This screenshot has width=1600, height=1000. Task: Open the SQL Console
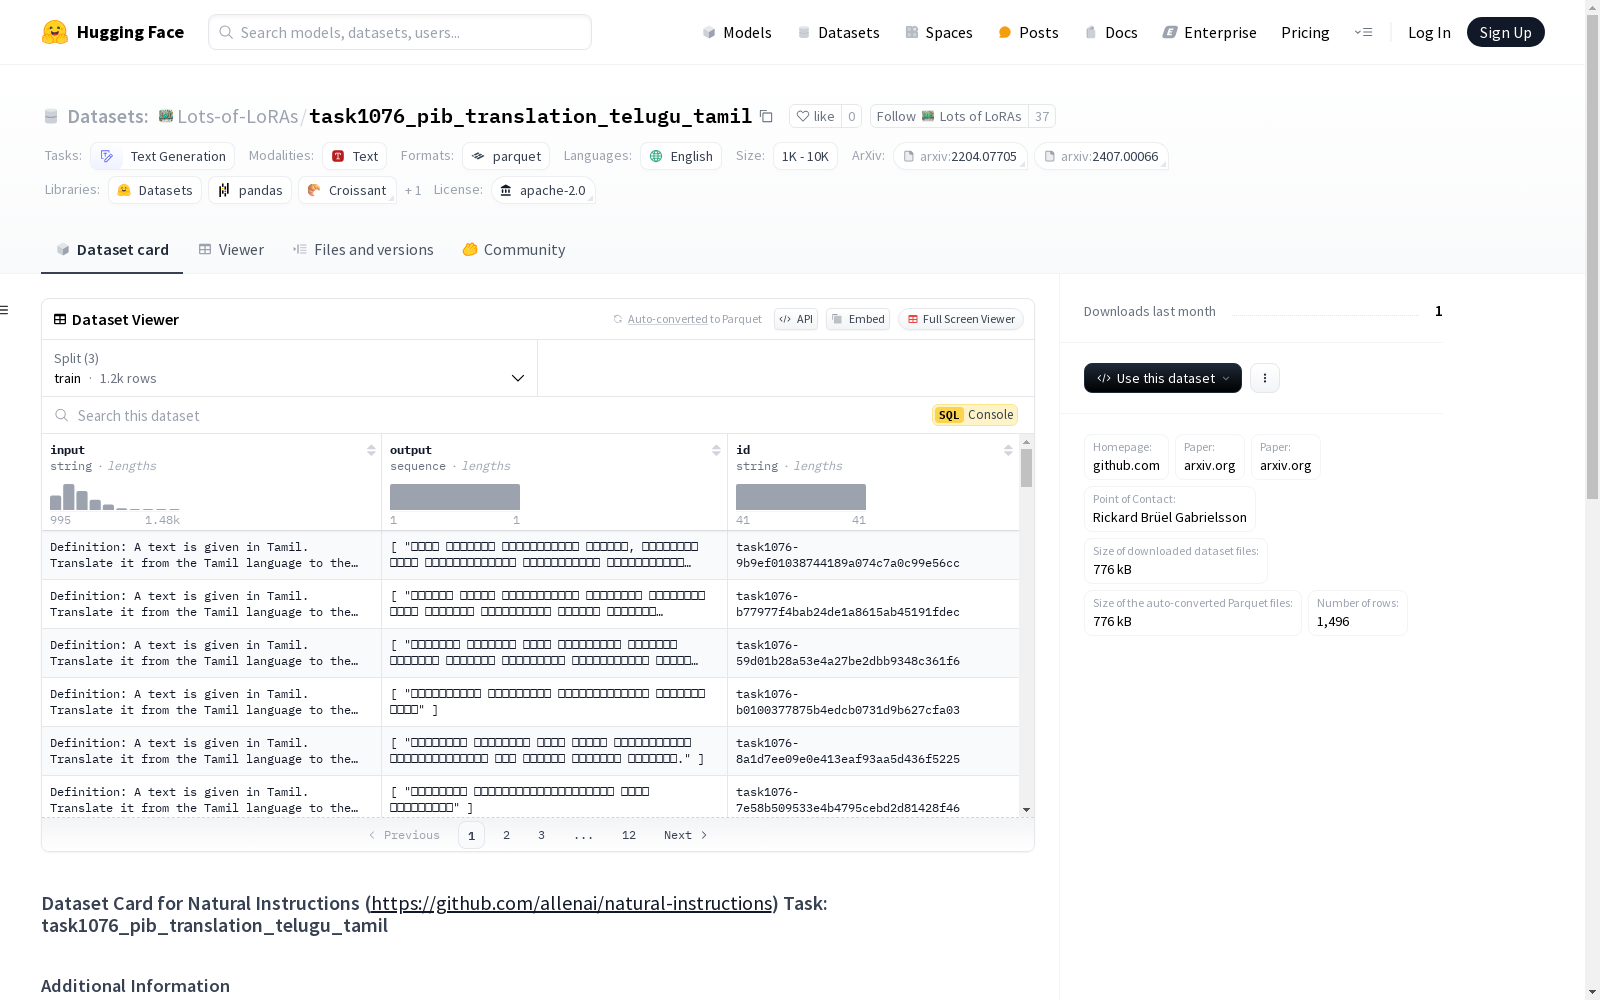(975, 415)
